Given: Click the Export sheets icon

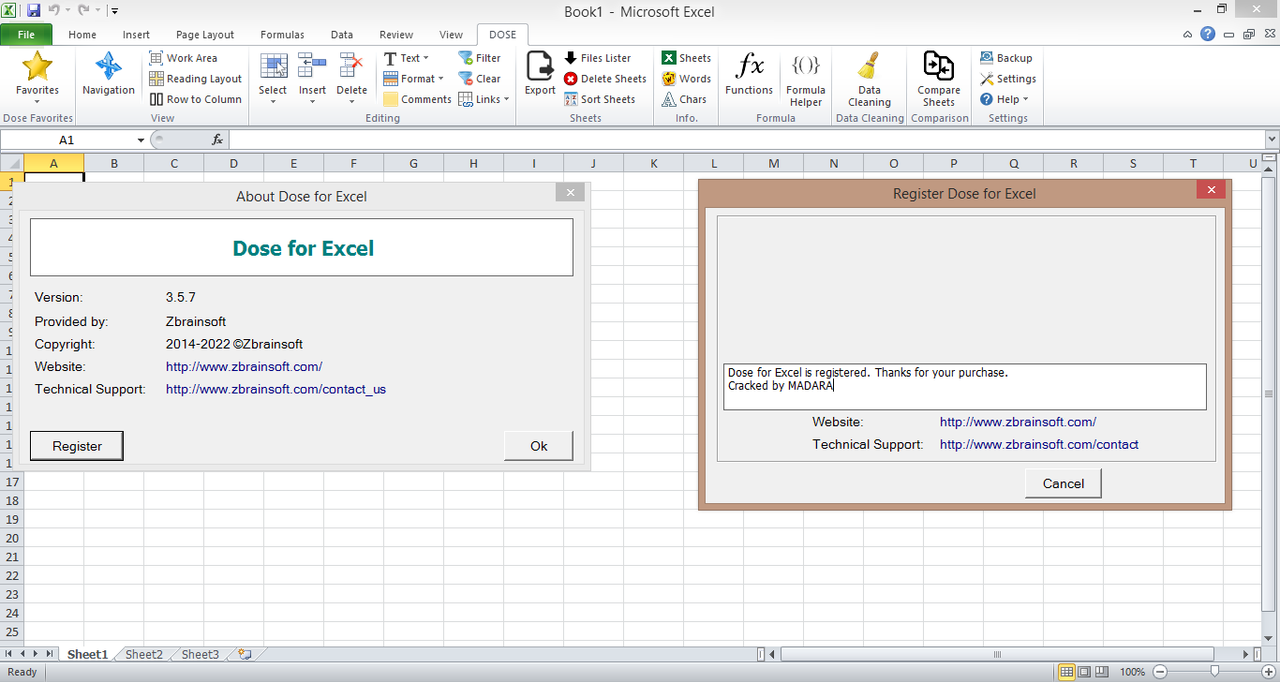Looking at the screenshot, I should pos(540,74).
